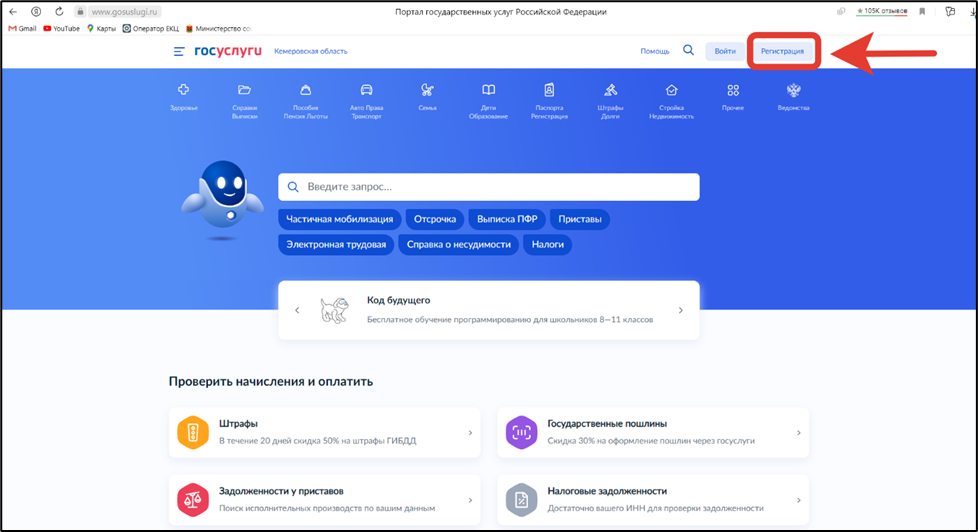Open Штрафы card chevron

coord(470,432)
